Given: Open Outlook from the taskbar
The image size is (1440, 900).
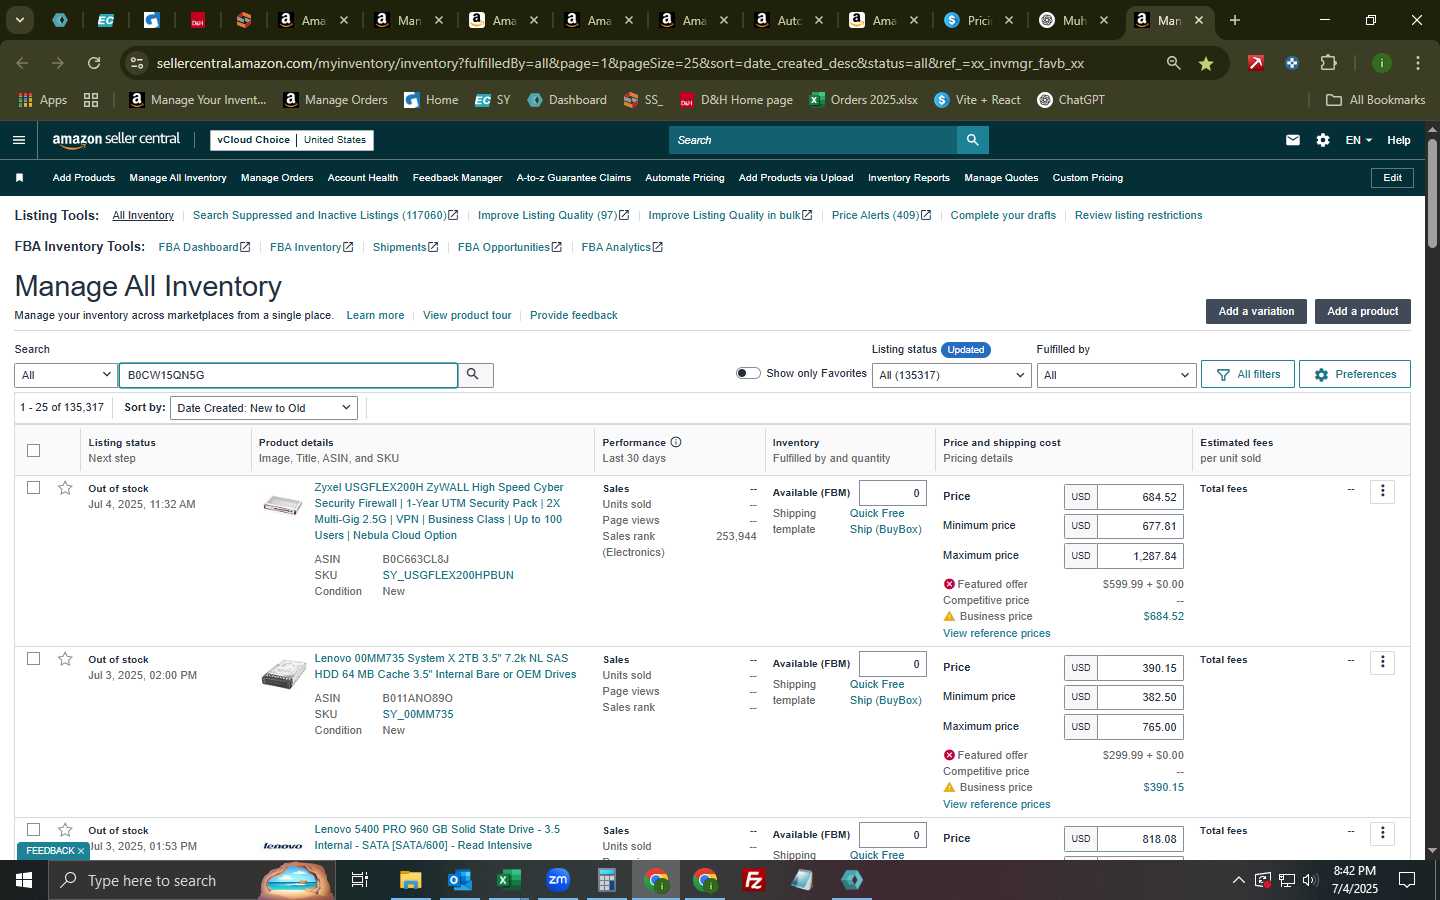Looking at the screenshot, I should click(x=459, y=880).
